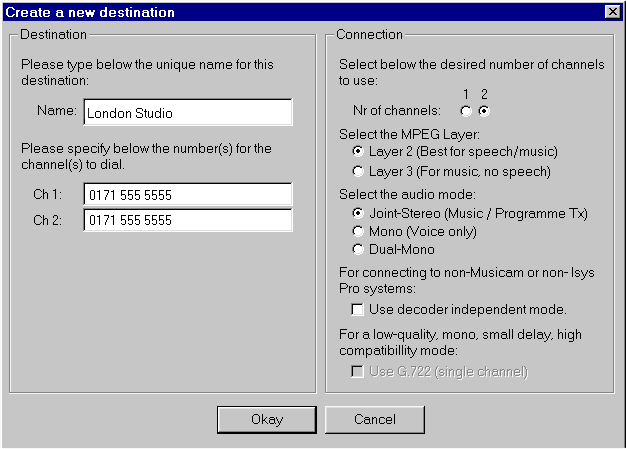Screen dimensions: 626x449
Task: Select 2 channels radio option
Action: (484, 111)
